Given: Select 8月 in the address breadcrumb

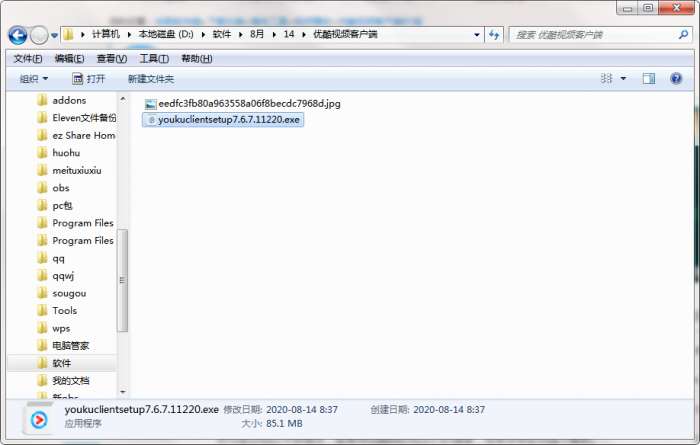Looking at the screenshot, I should [257, 34].
